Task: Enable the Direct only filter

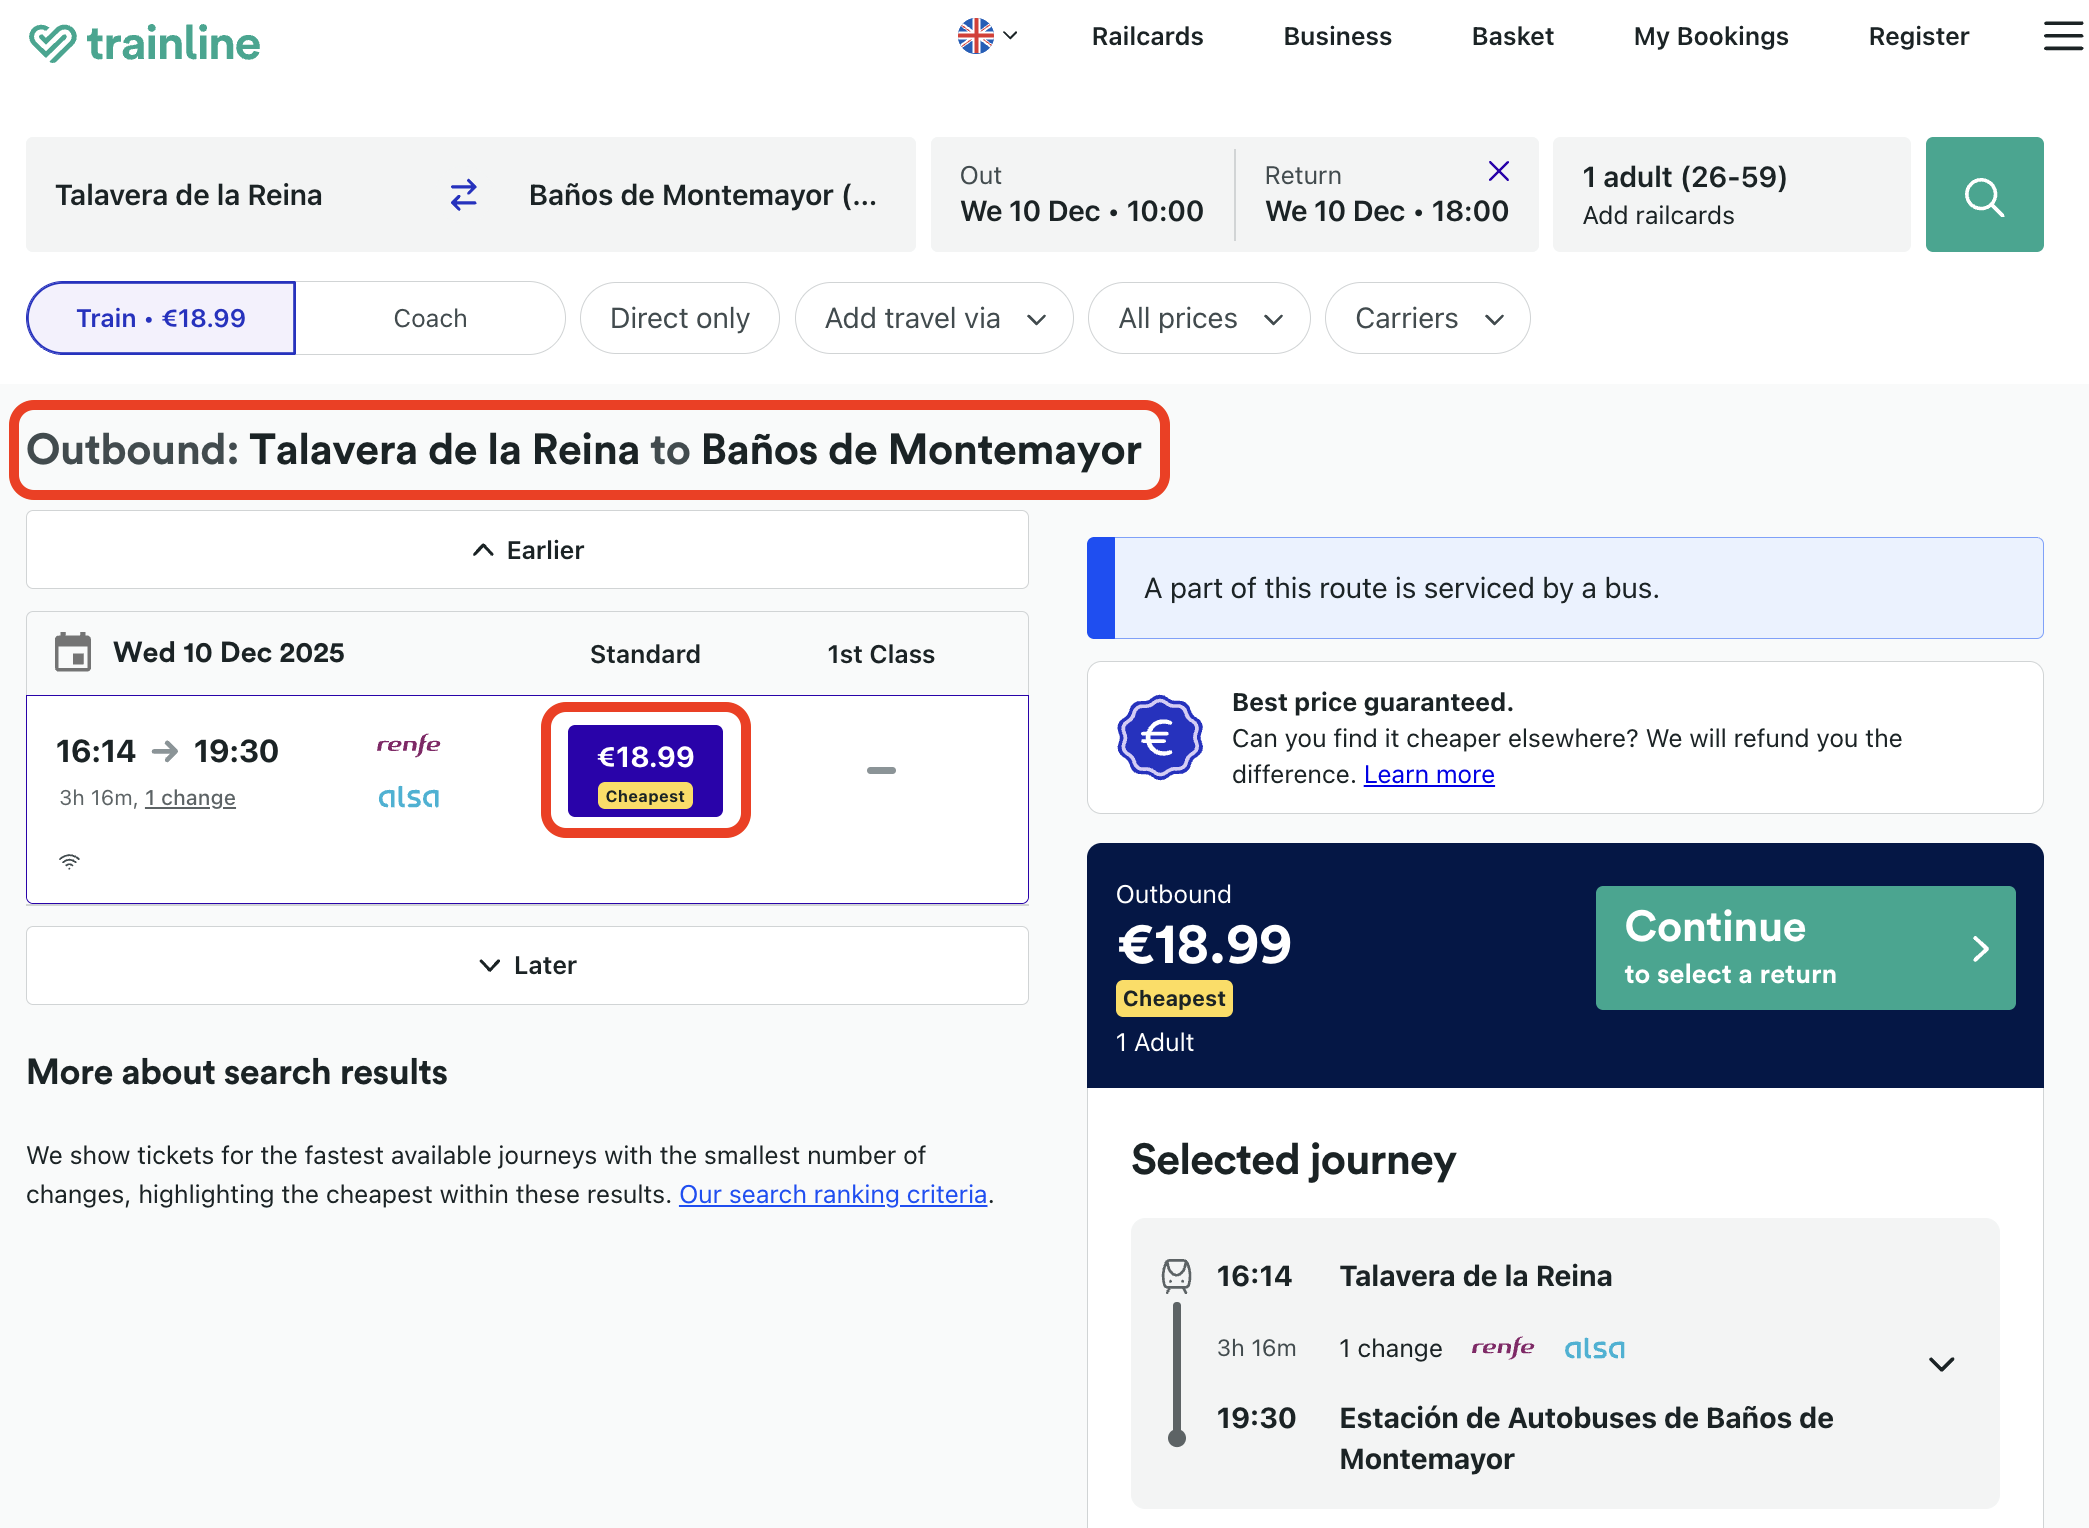Action: pos(679,318)
